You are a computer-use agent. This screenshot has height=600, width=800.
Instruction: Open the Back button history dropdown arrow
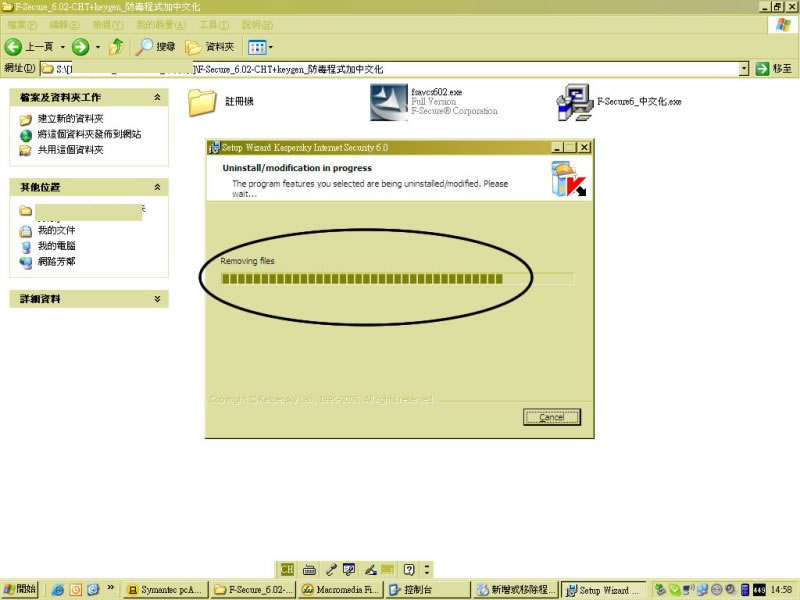point(63,47)
